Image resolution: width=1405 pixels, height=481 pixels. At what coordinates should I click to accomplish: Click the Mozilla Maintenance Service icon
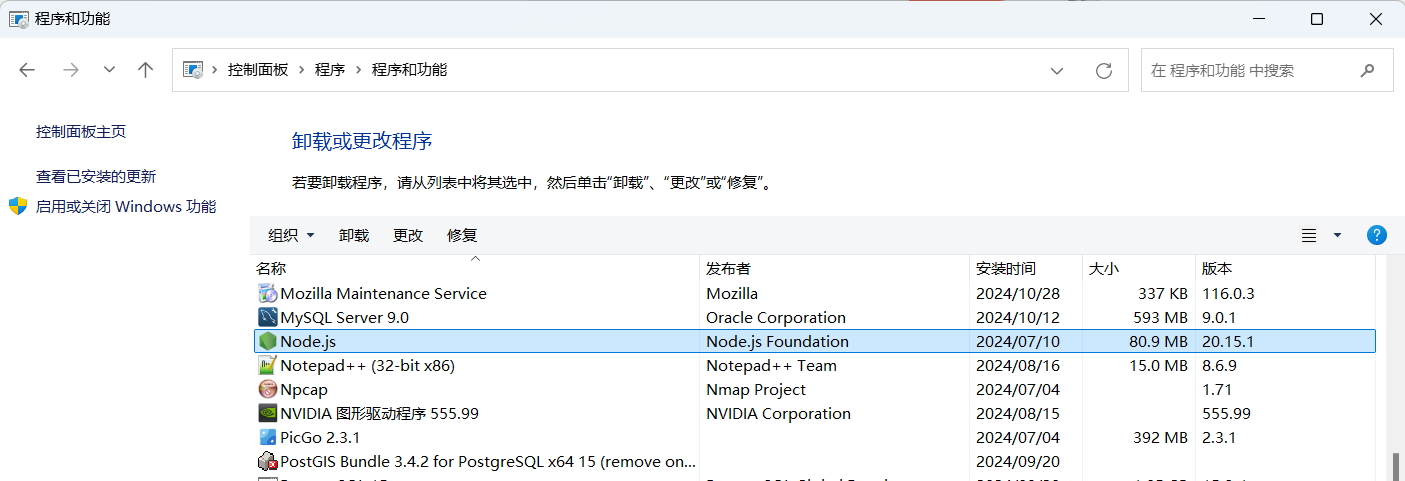tap(267, 294)
